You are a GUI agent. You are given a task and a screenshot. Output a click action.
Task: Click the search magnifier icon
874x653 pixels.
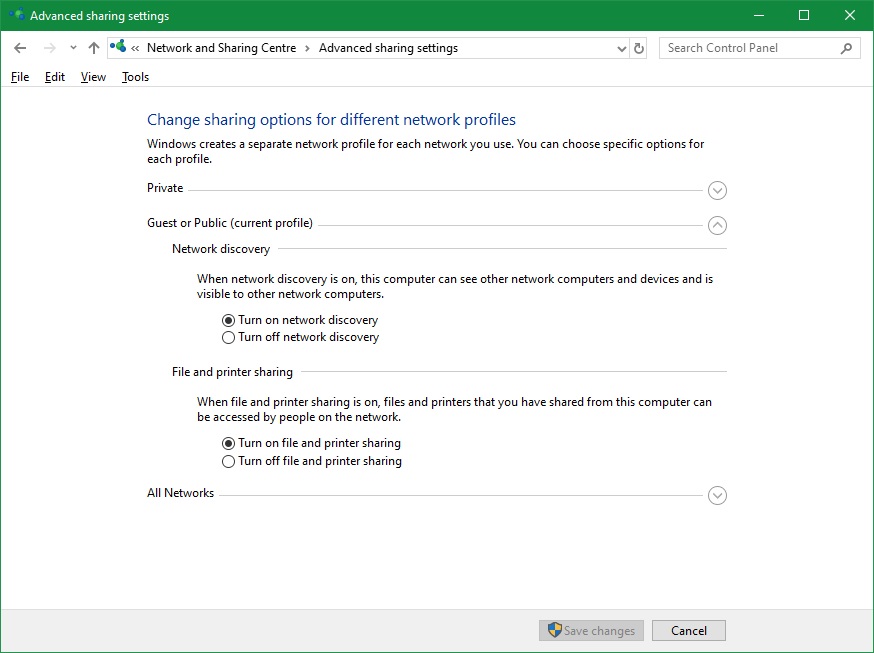coord(846,48)
